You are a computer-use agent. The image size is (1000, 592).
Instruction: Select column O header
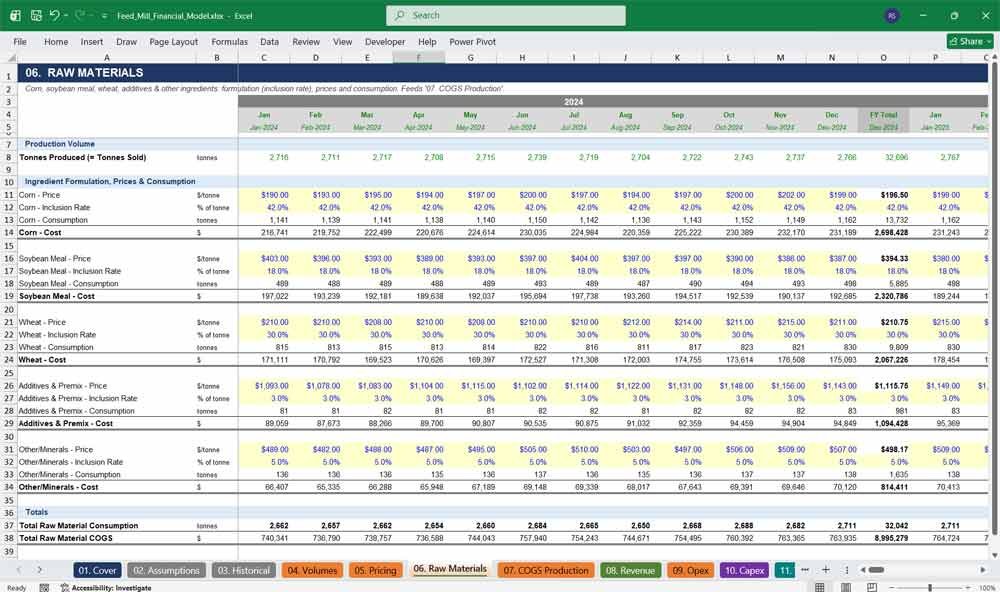click(x=883, y=57)
